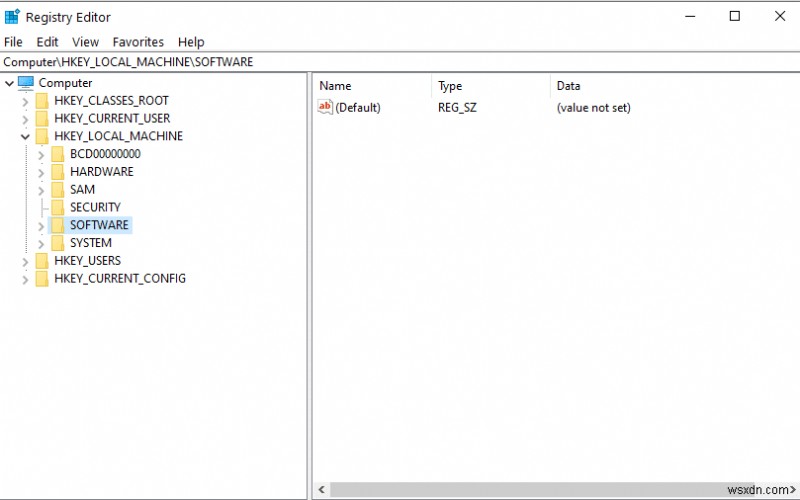The image size is (800, 500).
Task: Expand HKEY_CURRENT_CONFIG chevron
Action: tap(25, 280)
